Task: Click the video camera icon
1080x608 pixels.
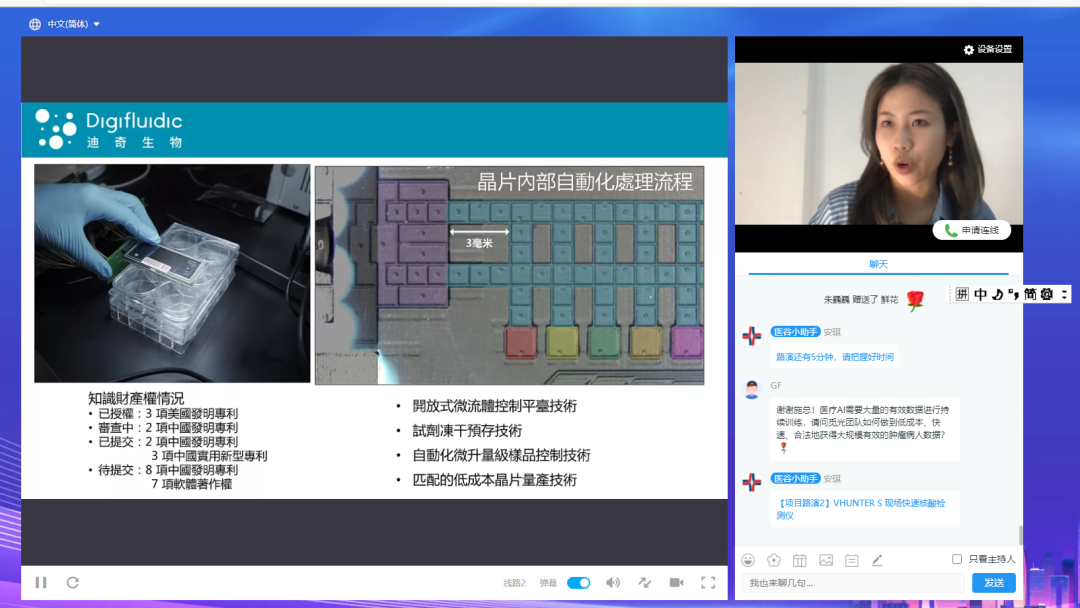Action: point(676,583)
